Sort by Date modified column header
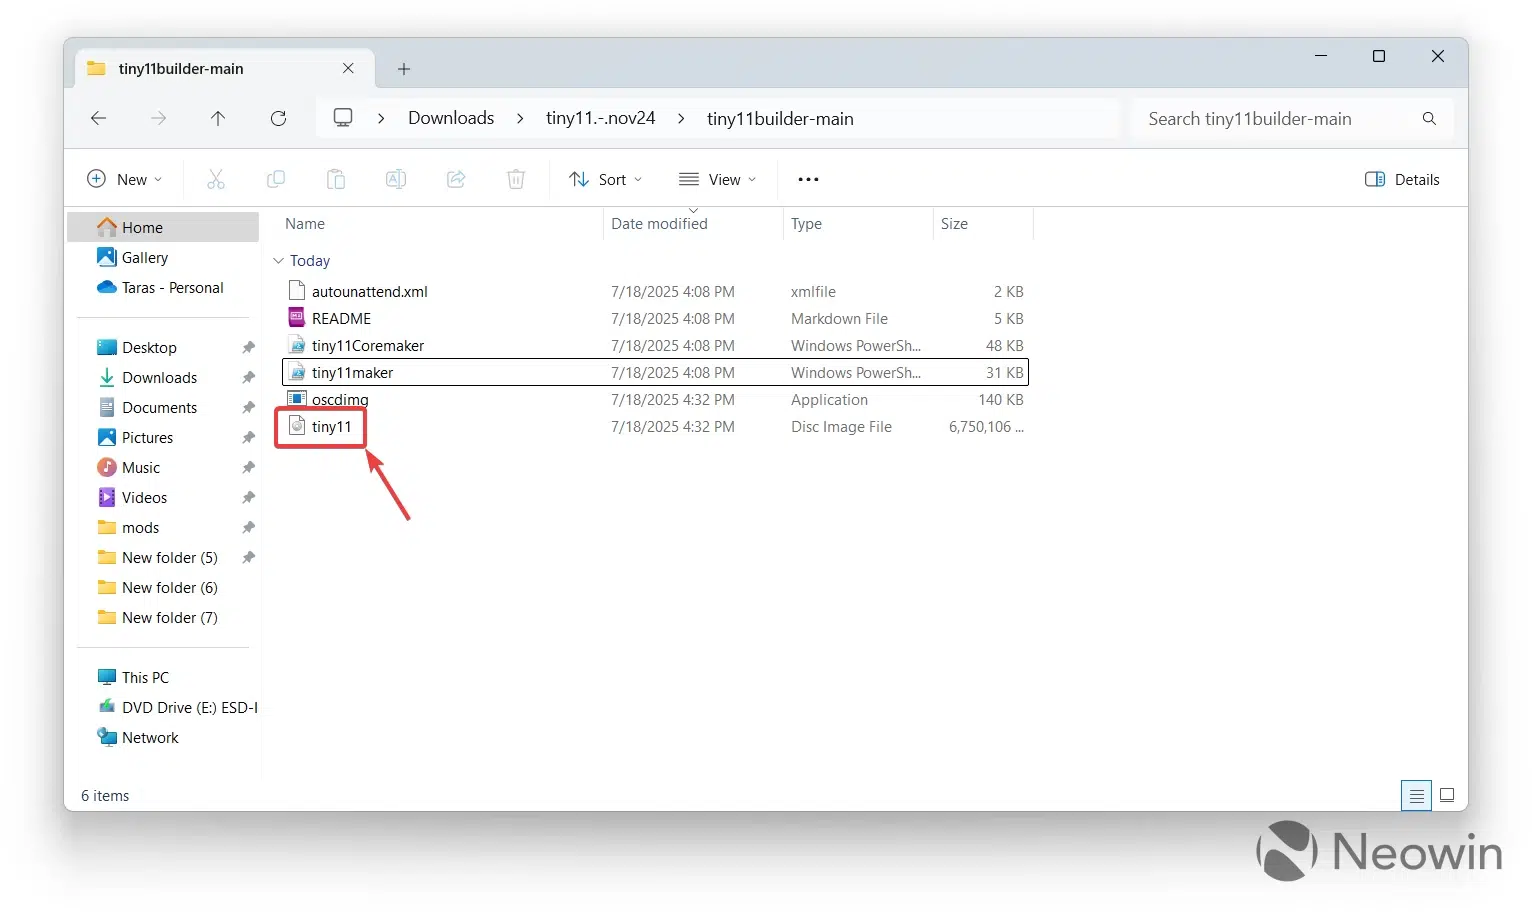The image size is (1532, 912). pyautogui.click(x=660, y=224)
